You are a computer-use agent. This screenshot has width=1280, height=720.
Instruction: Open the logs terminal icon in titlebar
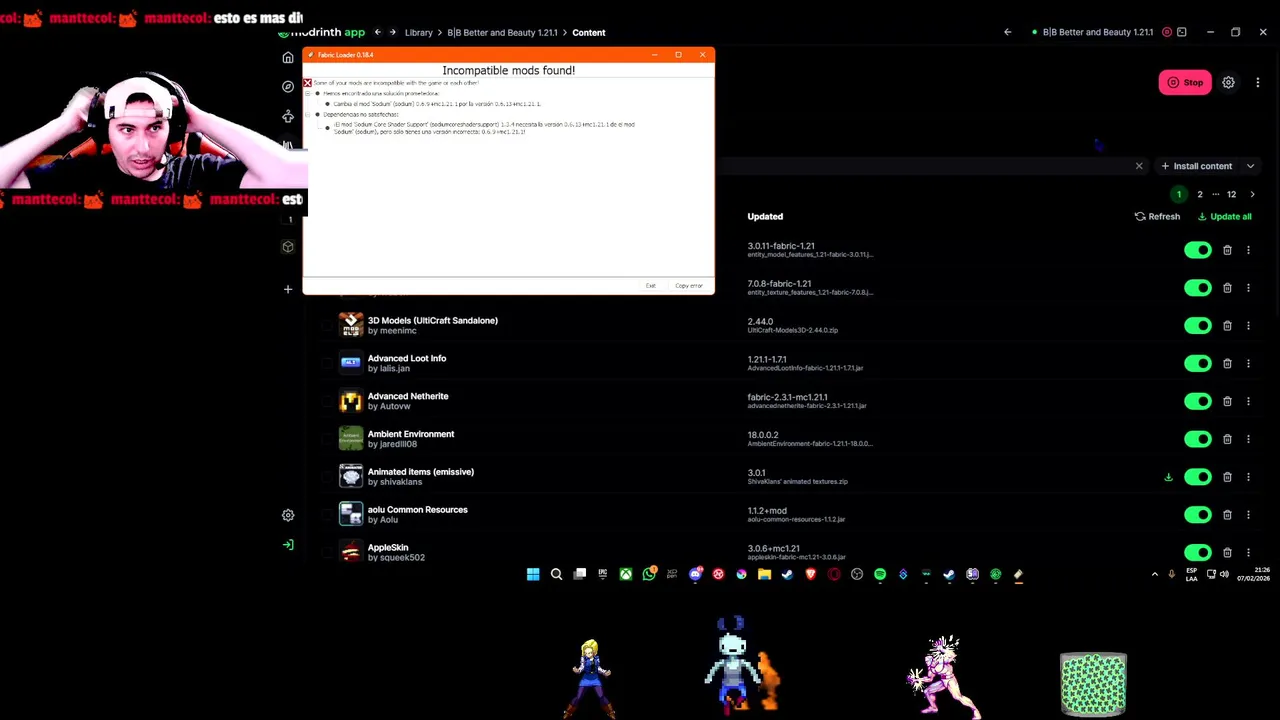1182,32
